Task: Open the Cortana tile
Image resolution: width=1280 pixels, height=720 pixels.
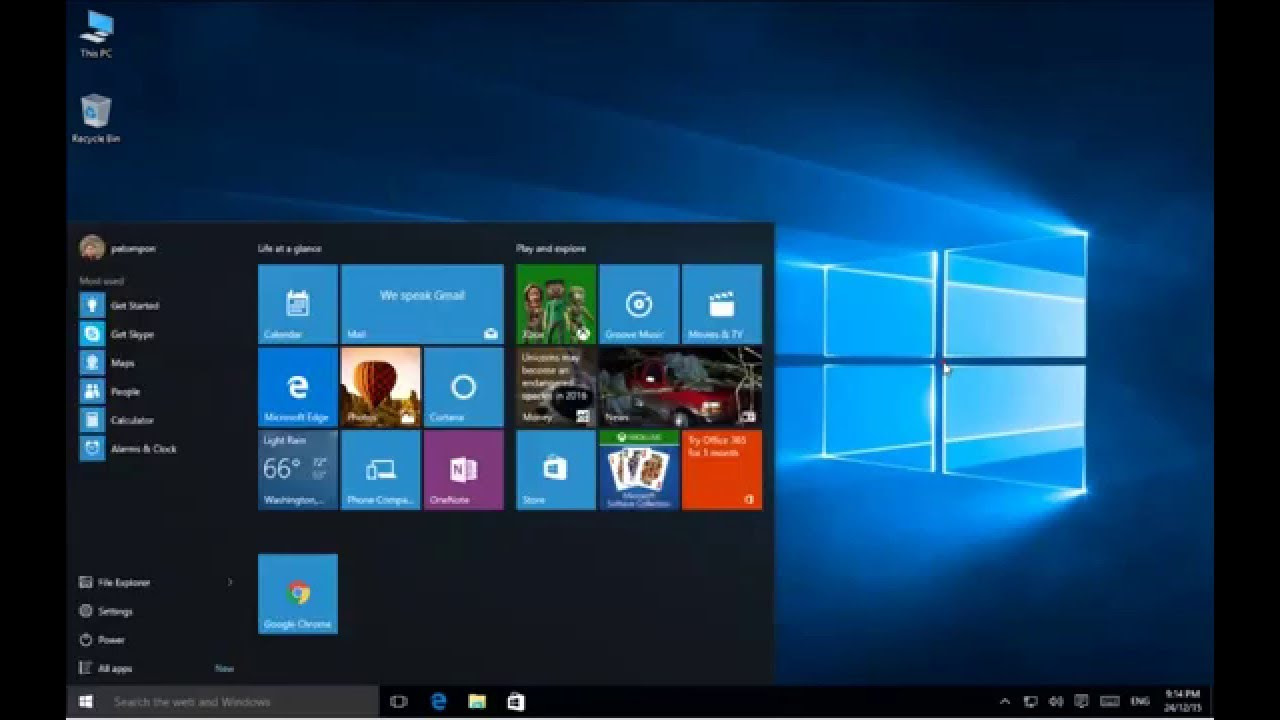Action: 464,387
